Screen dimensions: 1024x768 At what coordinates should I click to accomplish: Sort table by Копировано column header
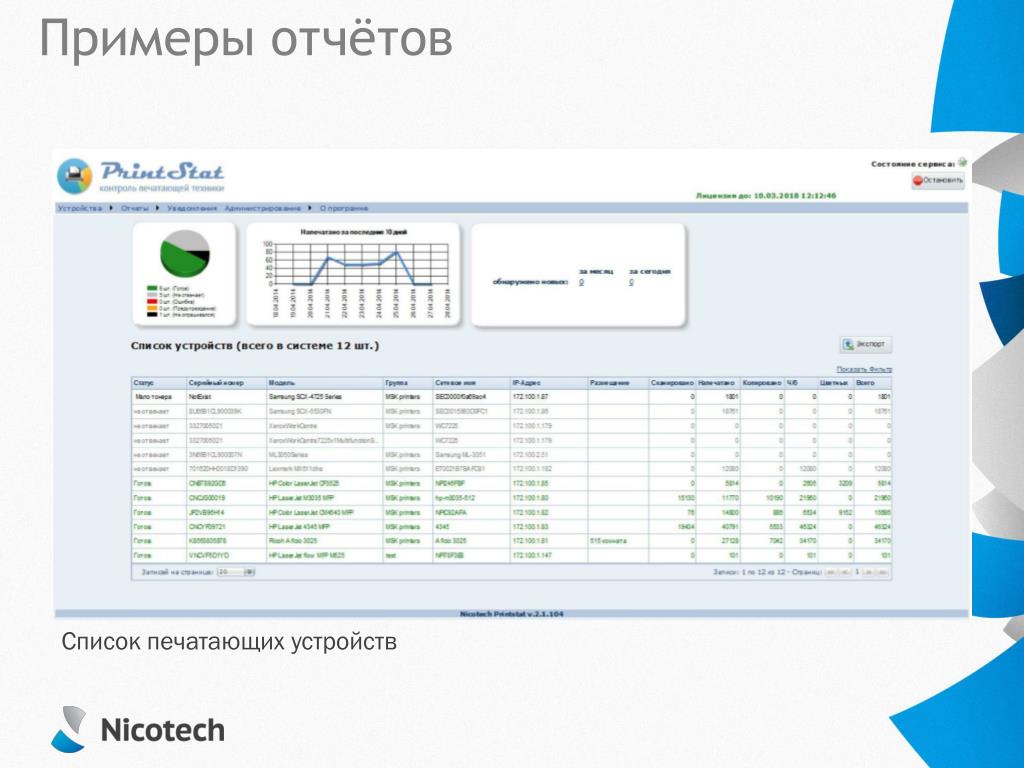coord(762,383)
